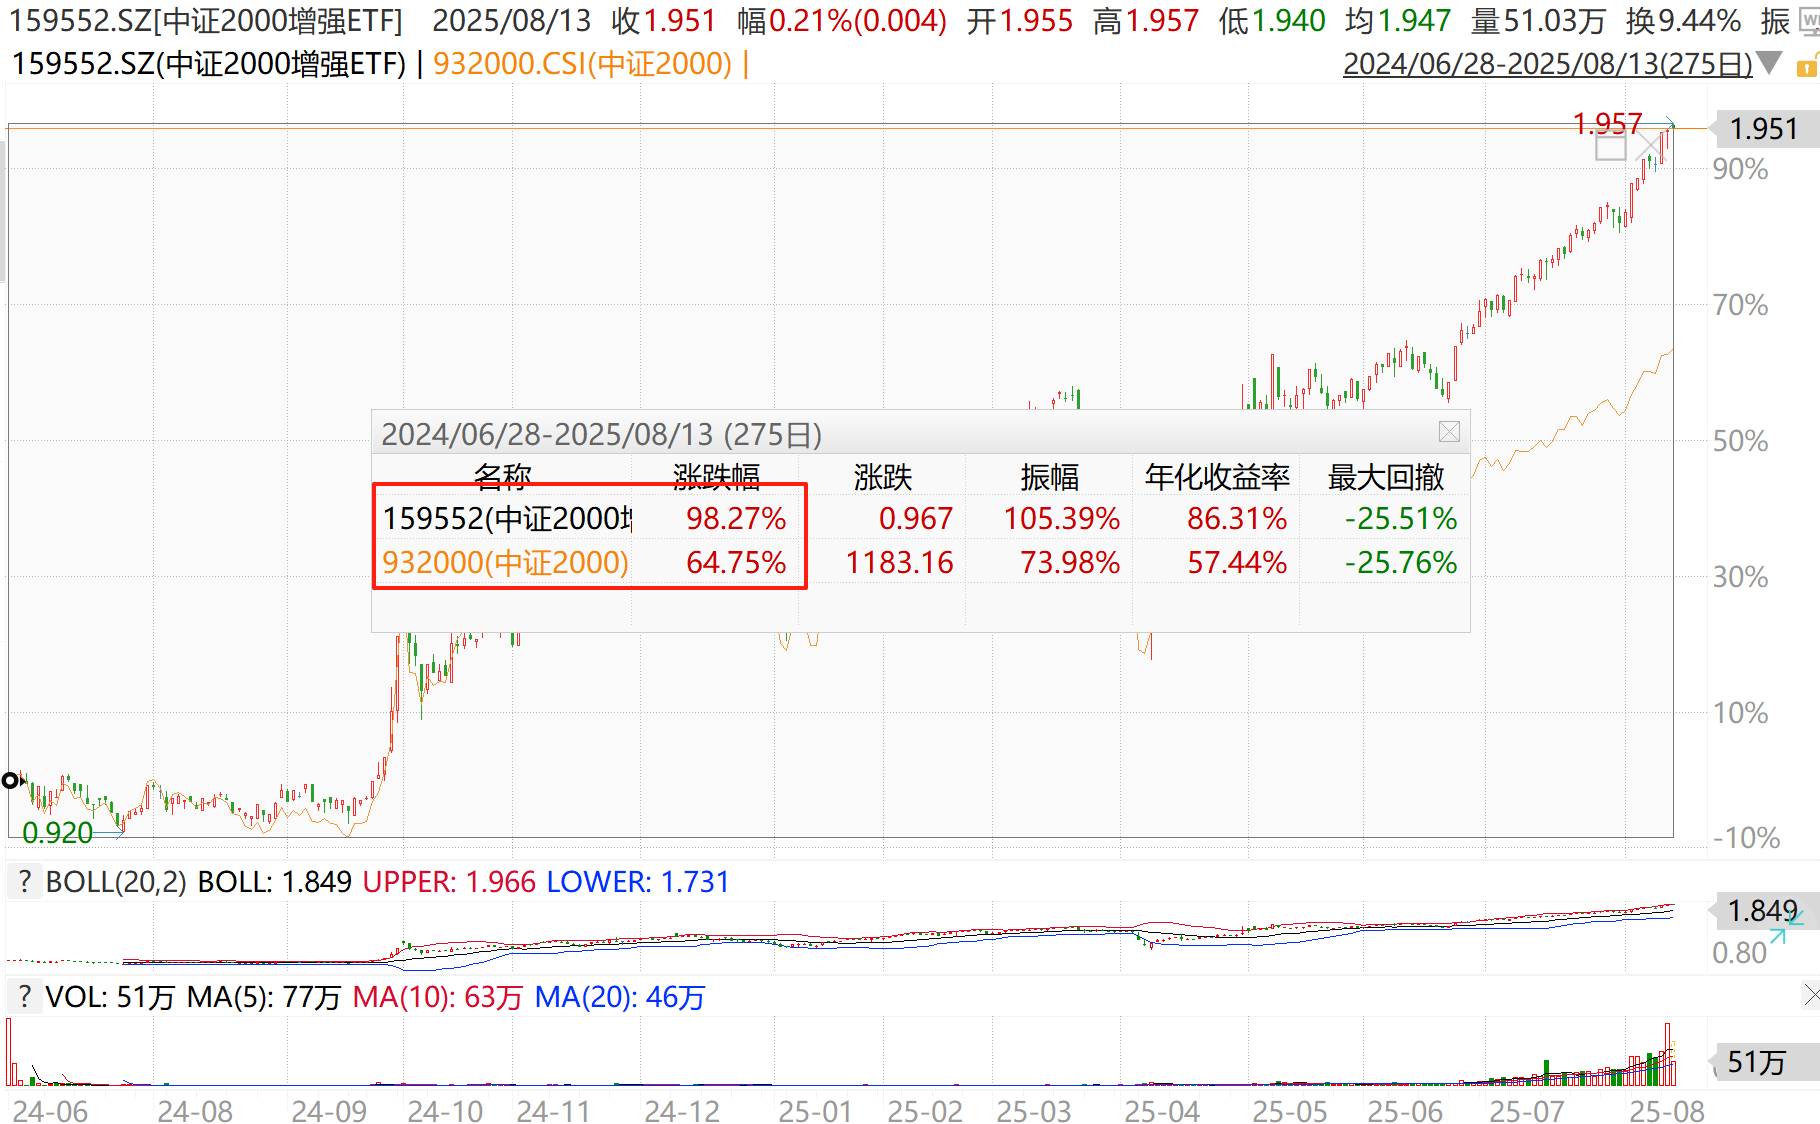Click the question mark beside VOL
This screenshot has height=1124, width=1820.
pyautogui.click(x=24, y=997)
